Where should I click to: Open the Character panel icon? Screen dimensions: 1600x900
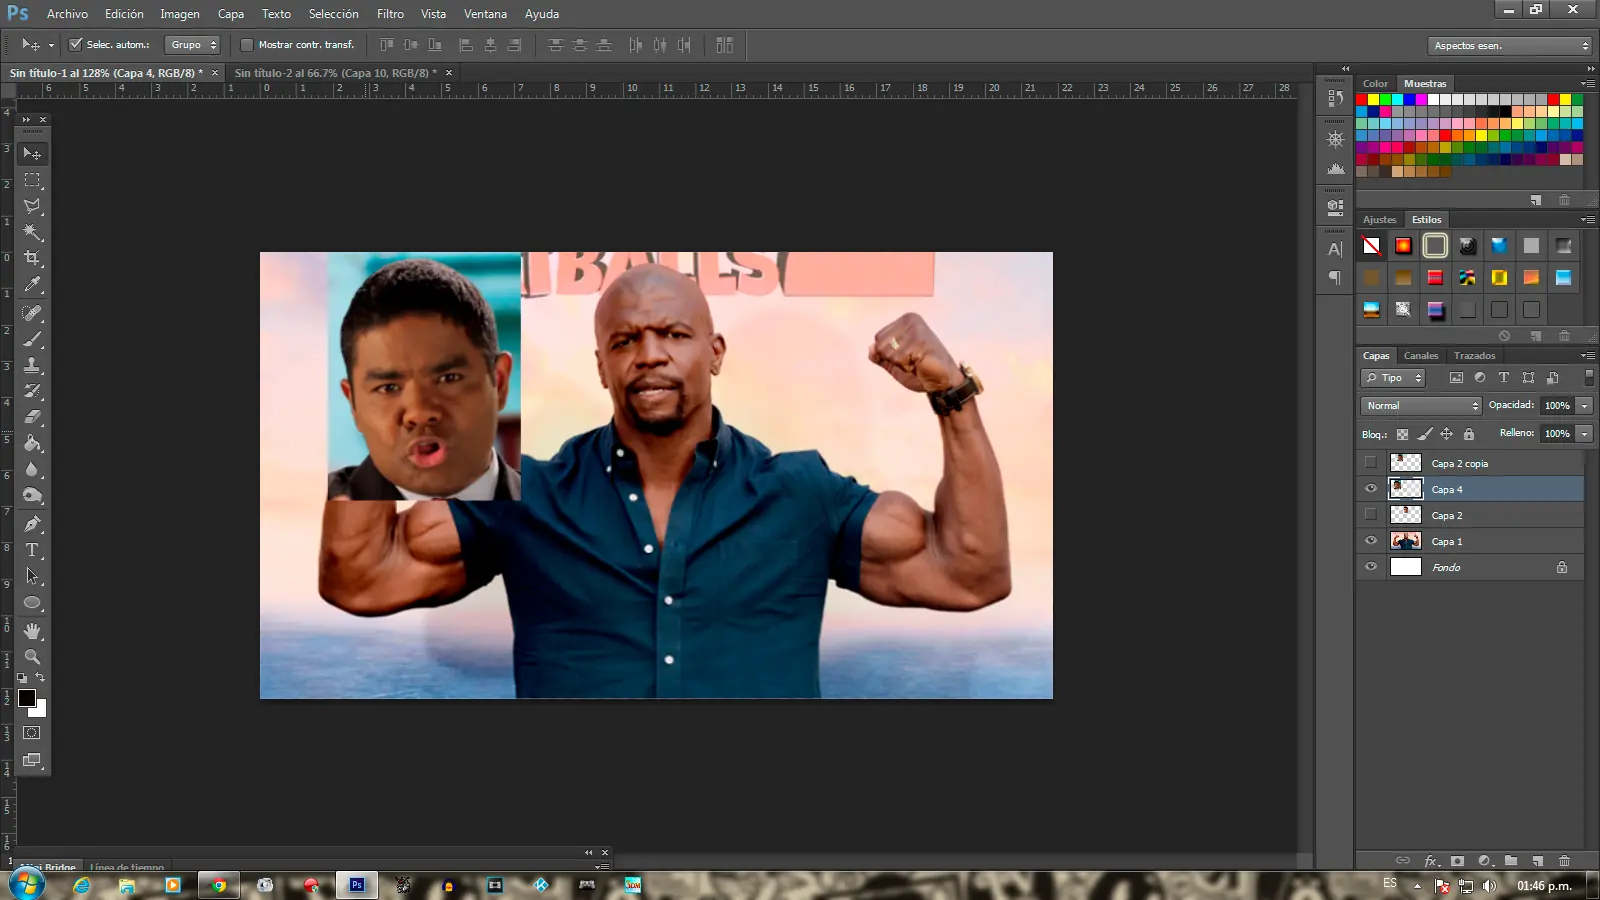1335,249
